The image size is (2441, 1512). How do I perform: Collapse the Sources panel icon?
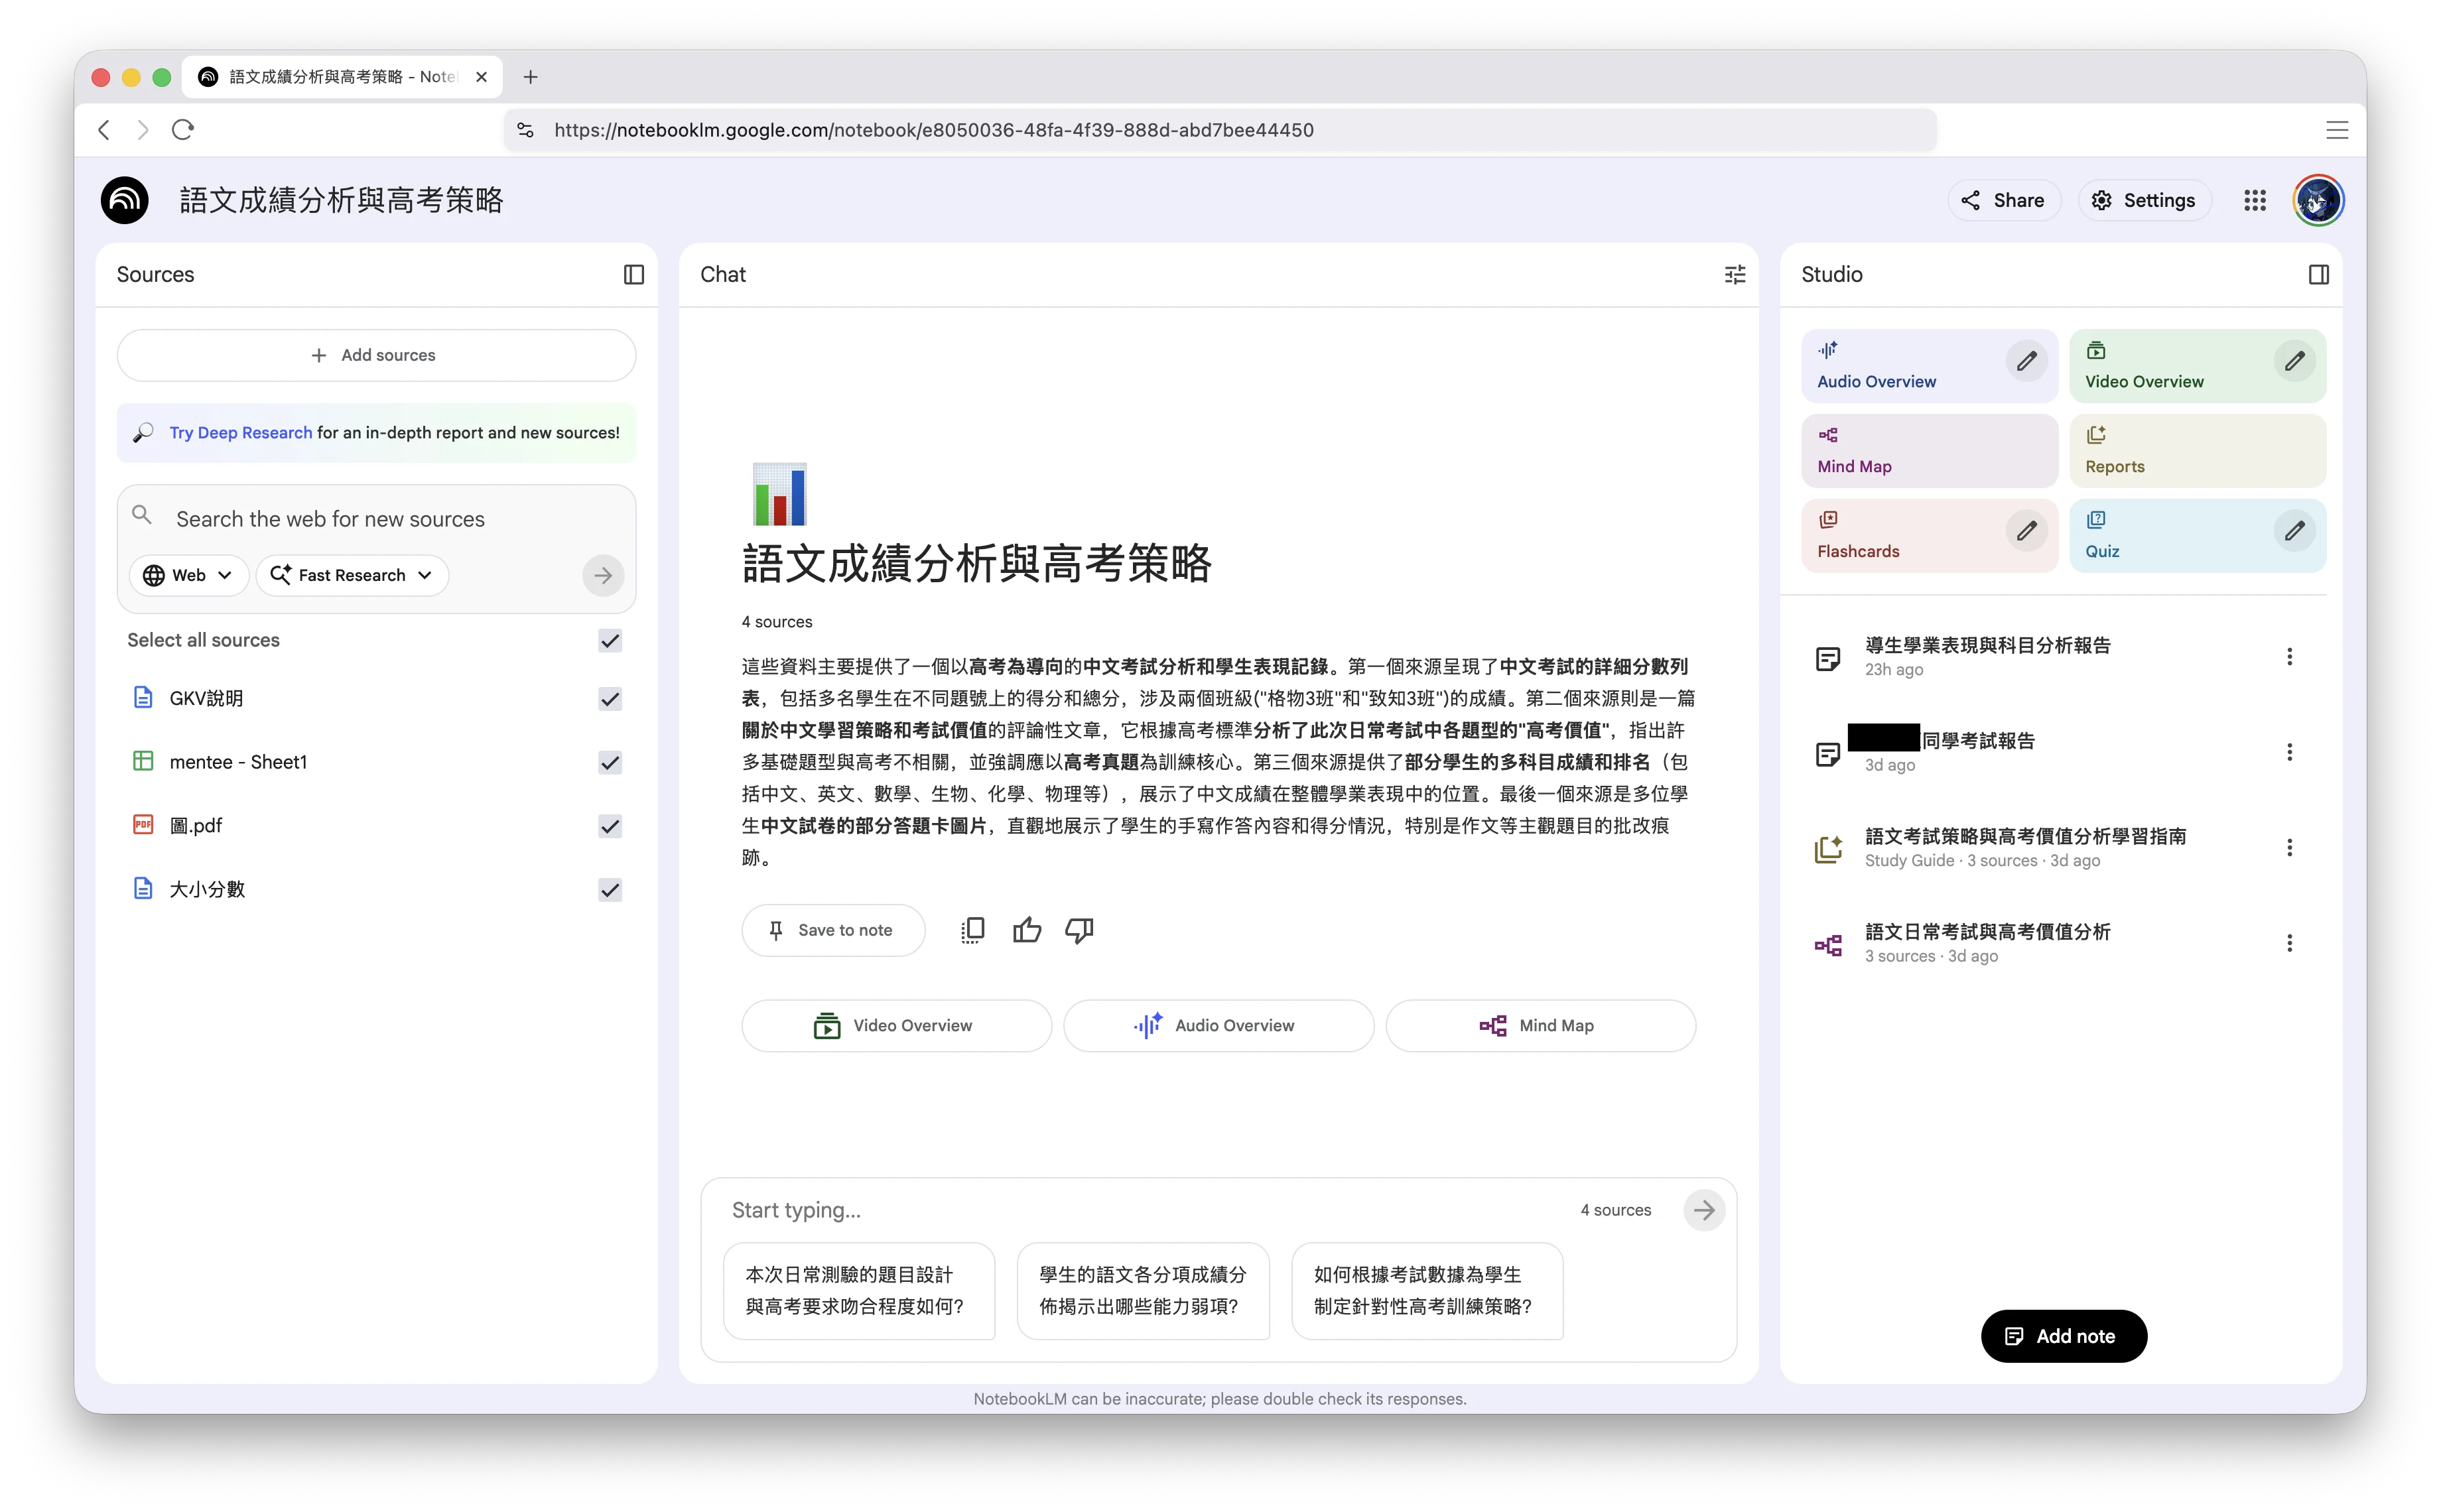[633, 274]
